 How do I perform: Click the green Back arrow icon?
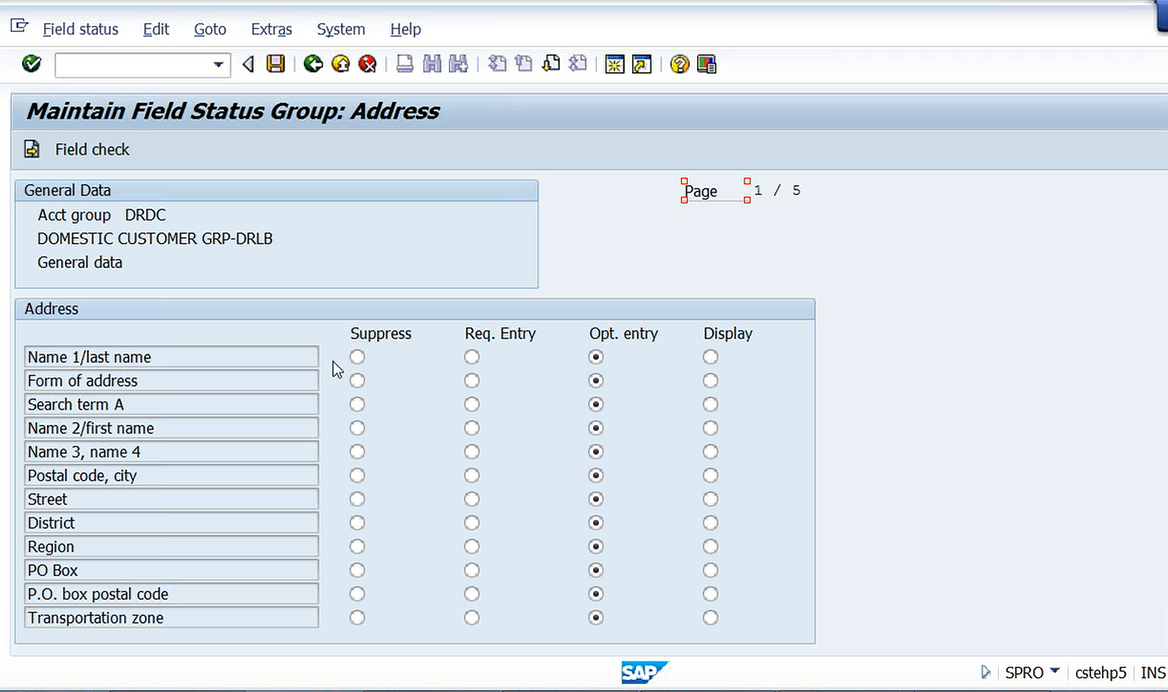tap(314, 64)
